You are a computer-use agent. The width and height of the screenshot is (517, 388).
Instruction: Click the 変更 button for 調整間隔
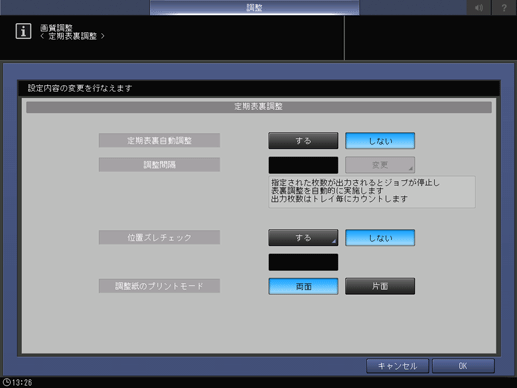(380, 165)
